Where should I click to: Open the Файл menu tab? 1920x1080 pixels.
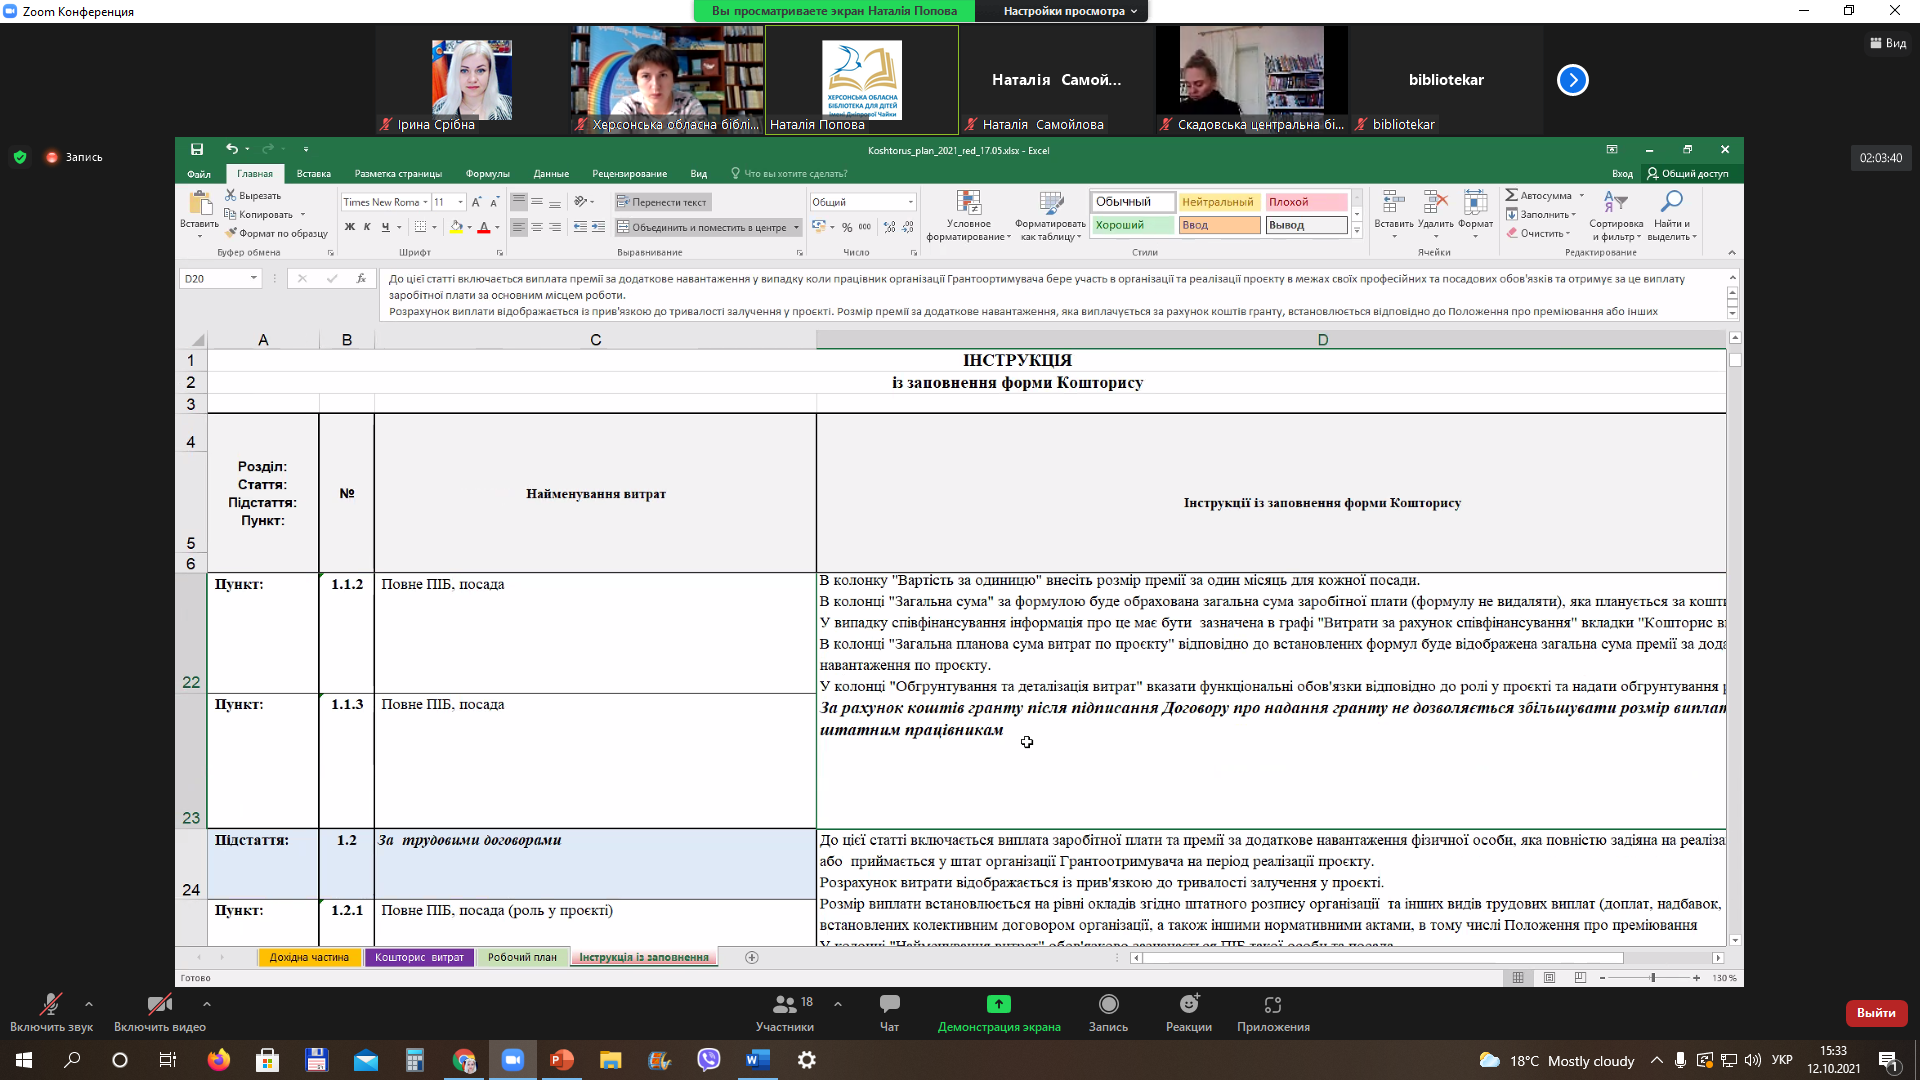coord(199,174)
